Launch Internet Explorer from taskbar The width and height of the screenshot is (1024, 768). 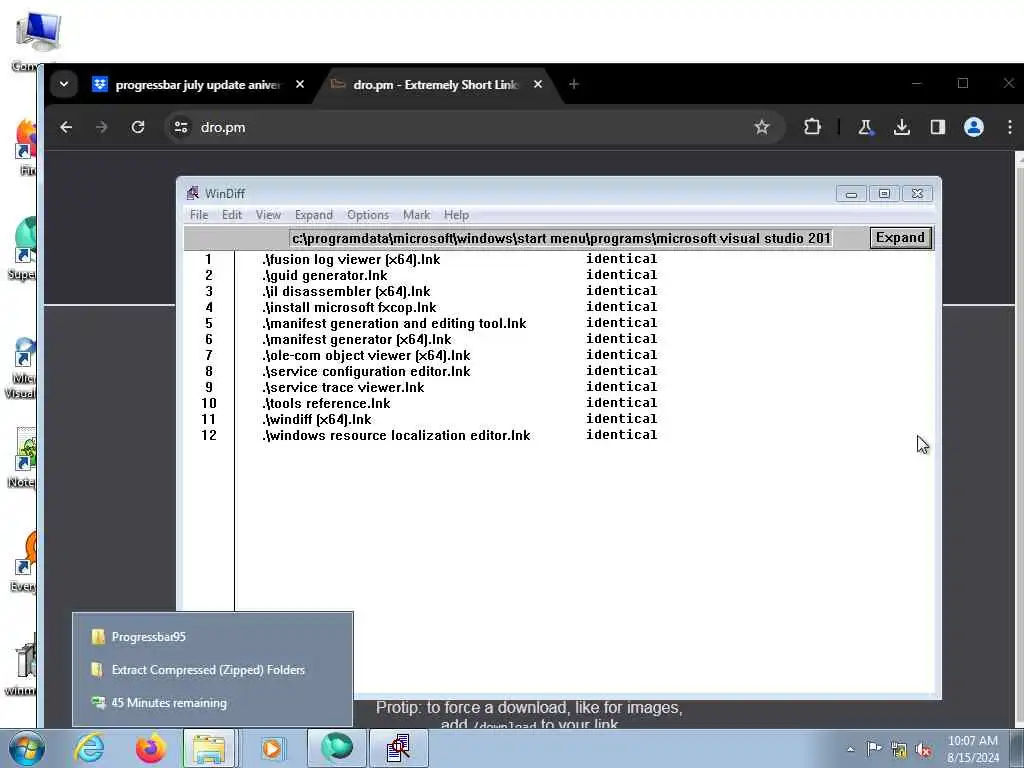pos(89,748)
